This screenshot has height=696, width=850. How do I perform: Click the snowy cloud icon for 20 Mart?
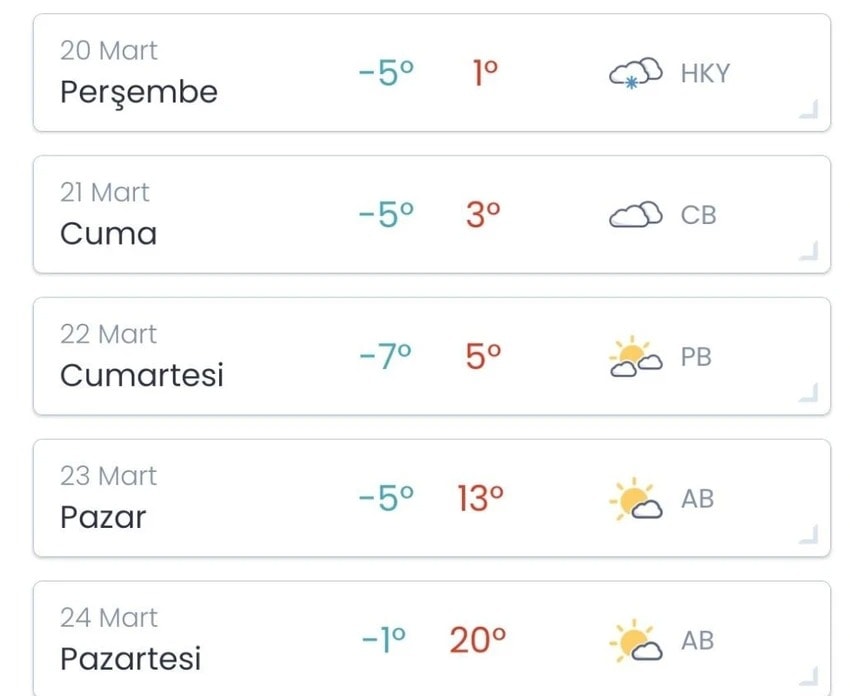point(635,73)
